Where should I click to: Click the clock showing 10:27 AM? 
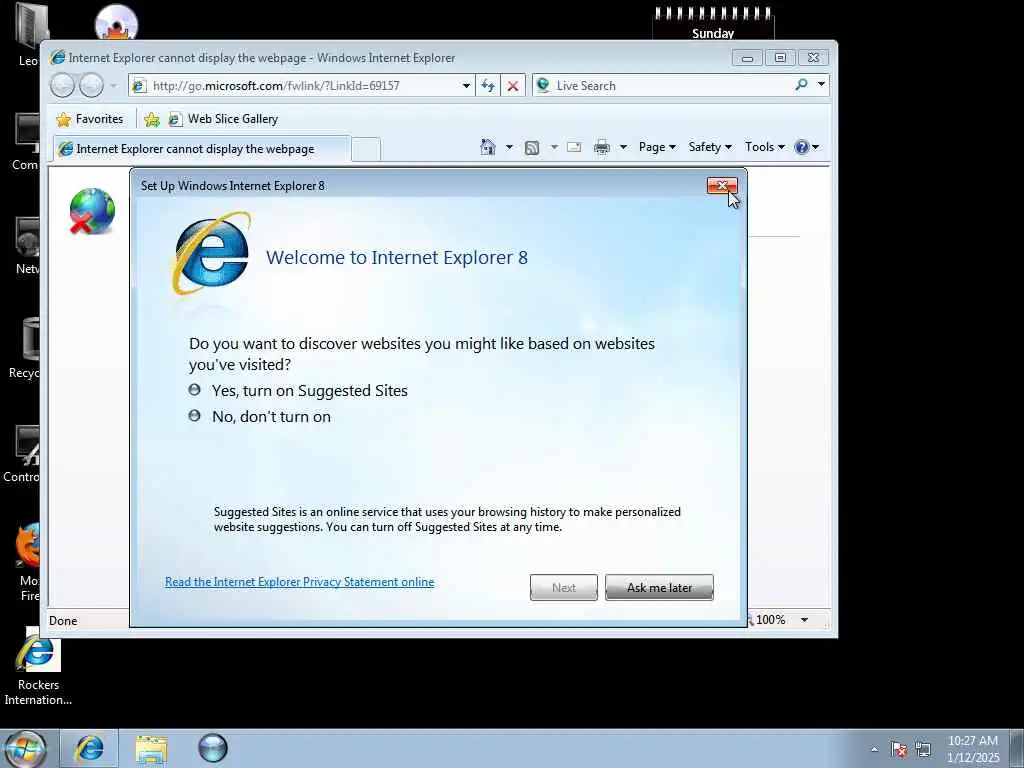pyautogui.click(x=973, y=749)
